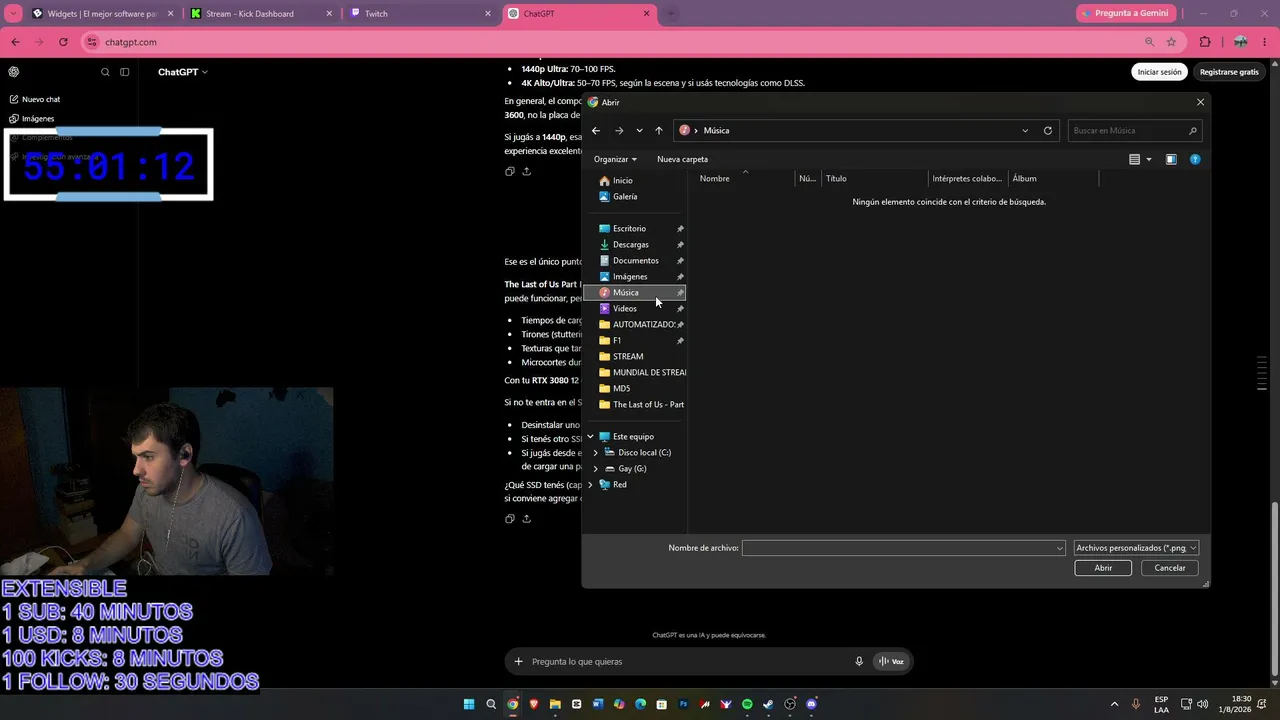This screenshot has width=1280, height=720.
Task: Open the view options dropdown arrow
Action: pyautogui.click(x=1148, y=159)
